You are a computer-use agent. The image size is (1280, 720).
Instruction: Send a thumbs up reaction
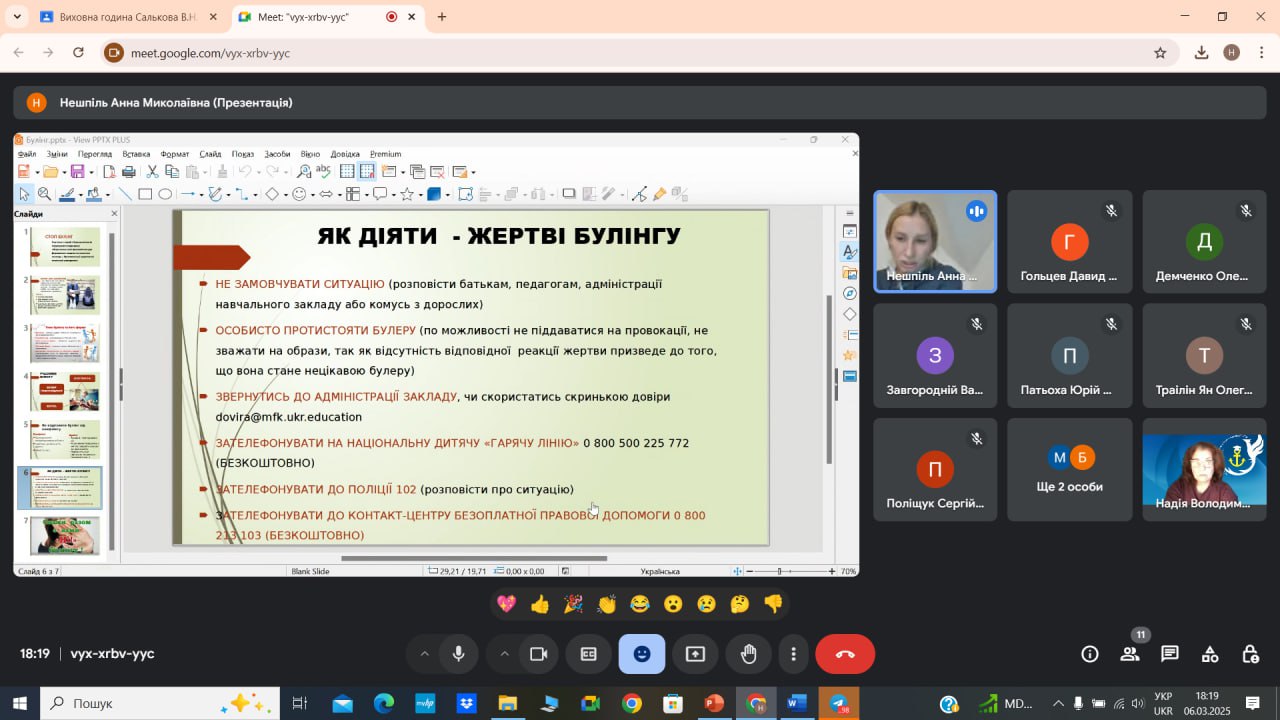click(540, 604)
